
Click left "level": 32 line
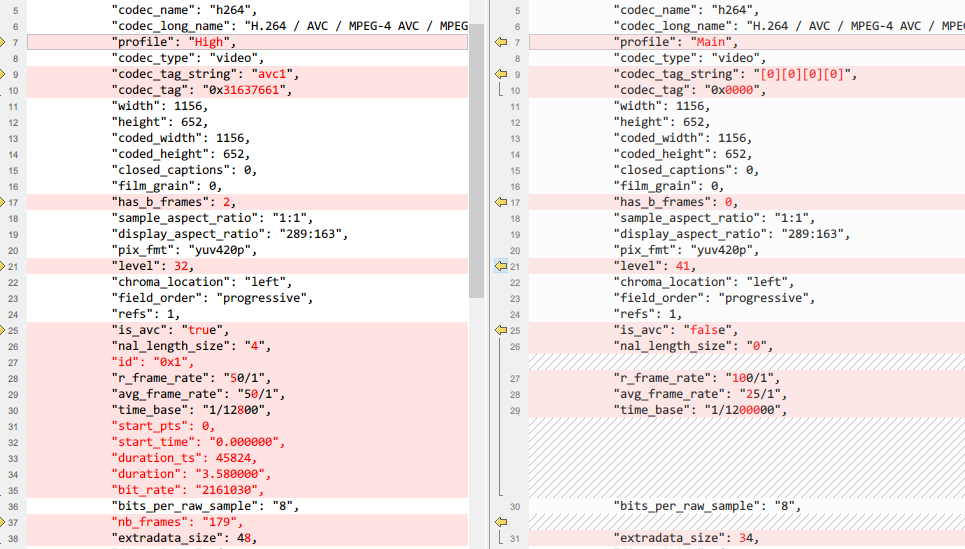(247, 266)
